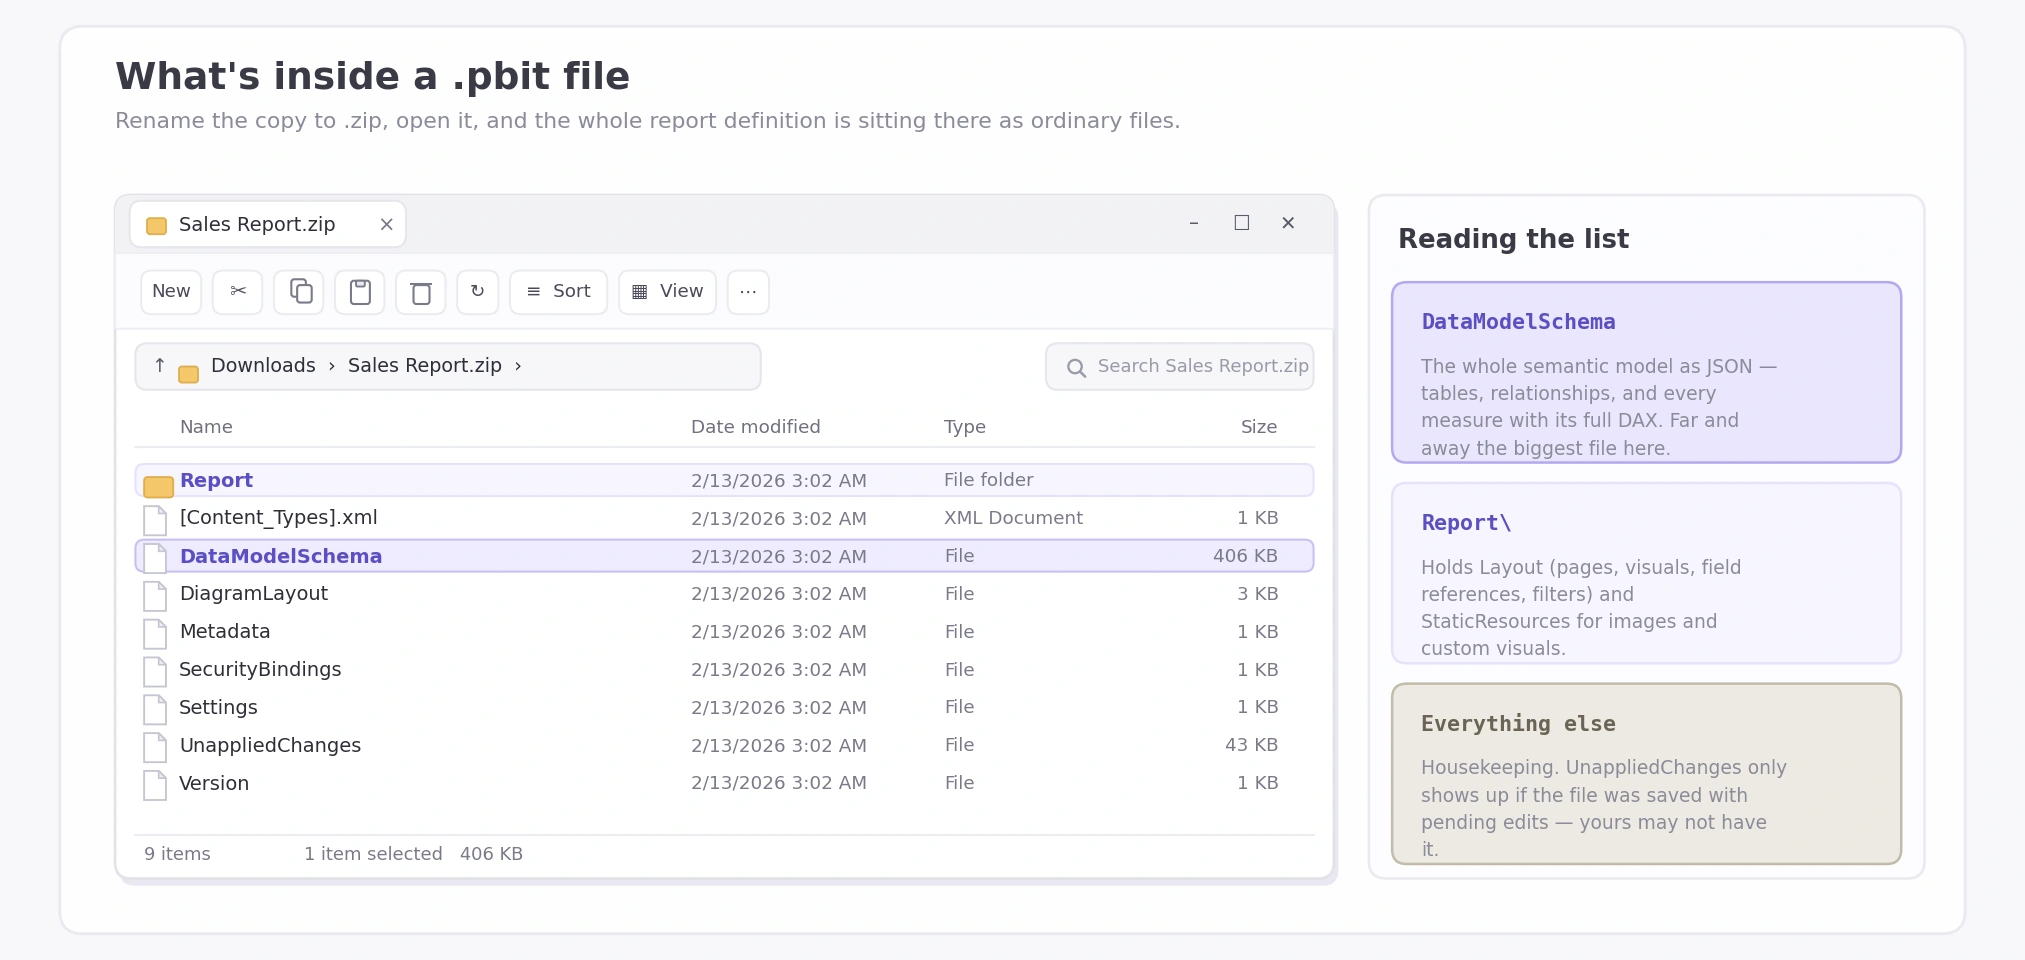Viewport: 2025px width, 960px height.
Task: Click the 1 item selected status text
Action: 373,854
